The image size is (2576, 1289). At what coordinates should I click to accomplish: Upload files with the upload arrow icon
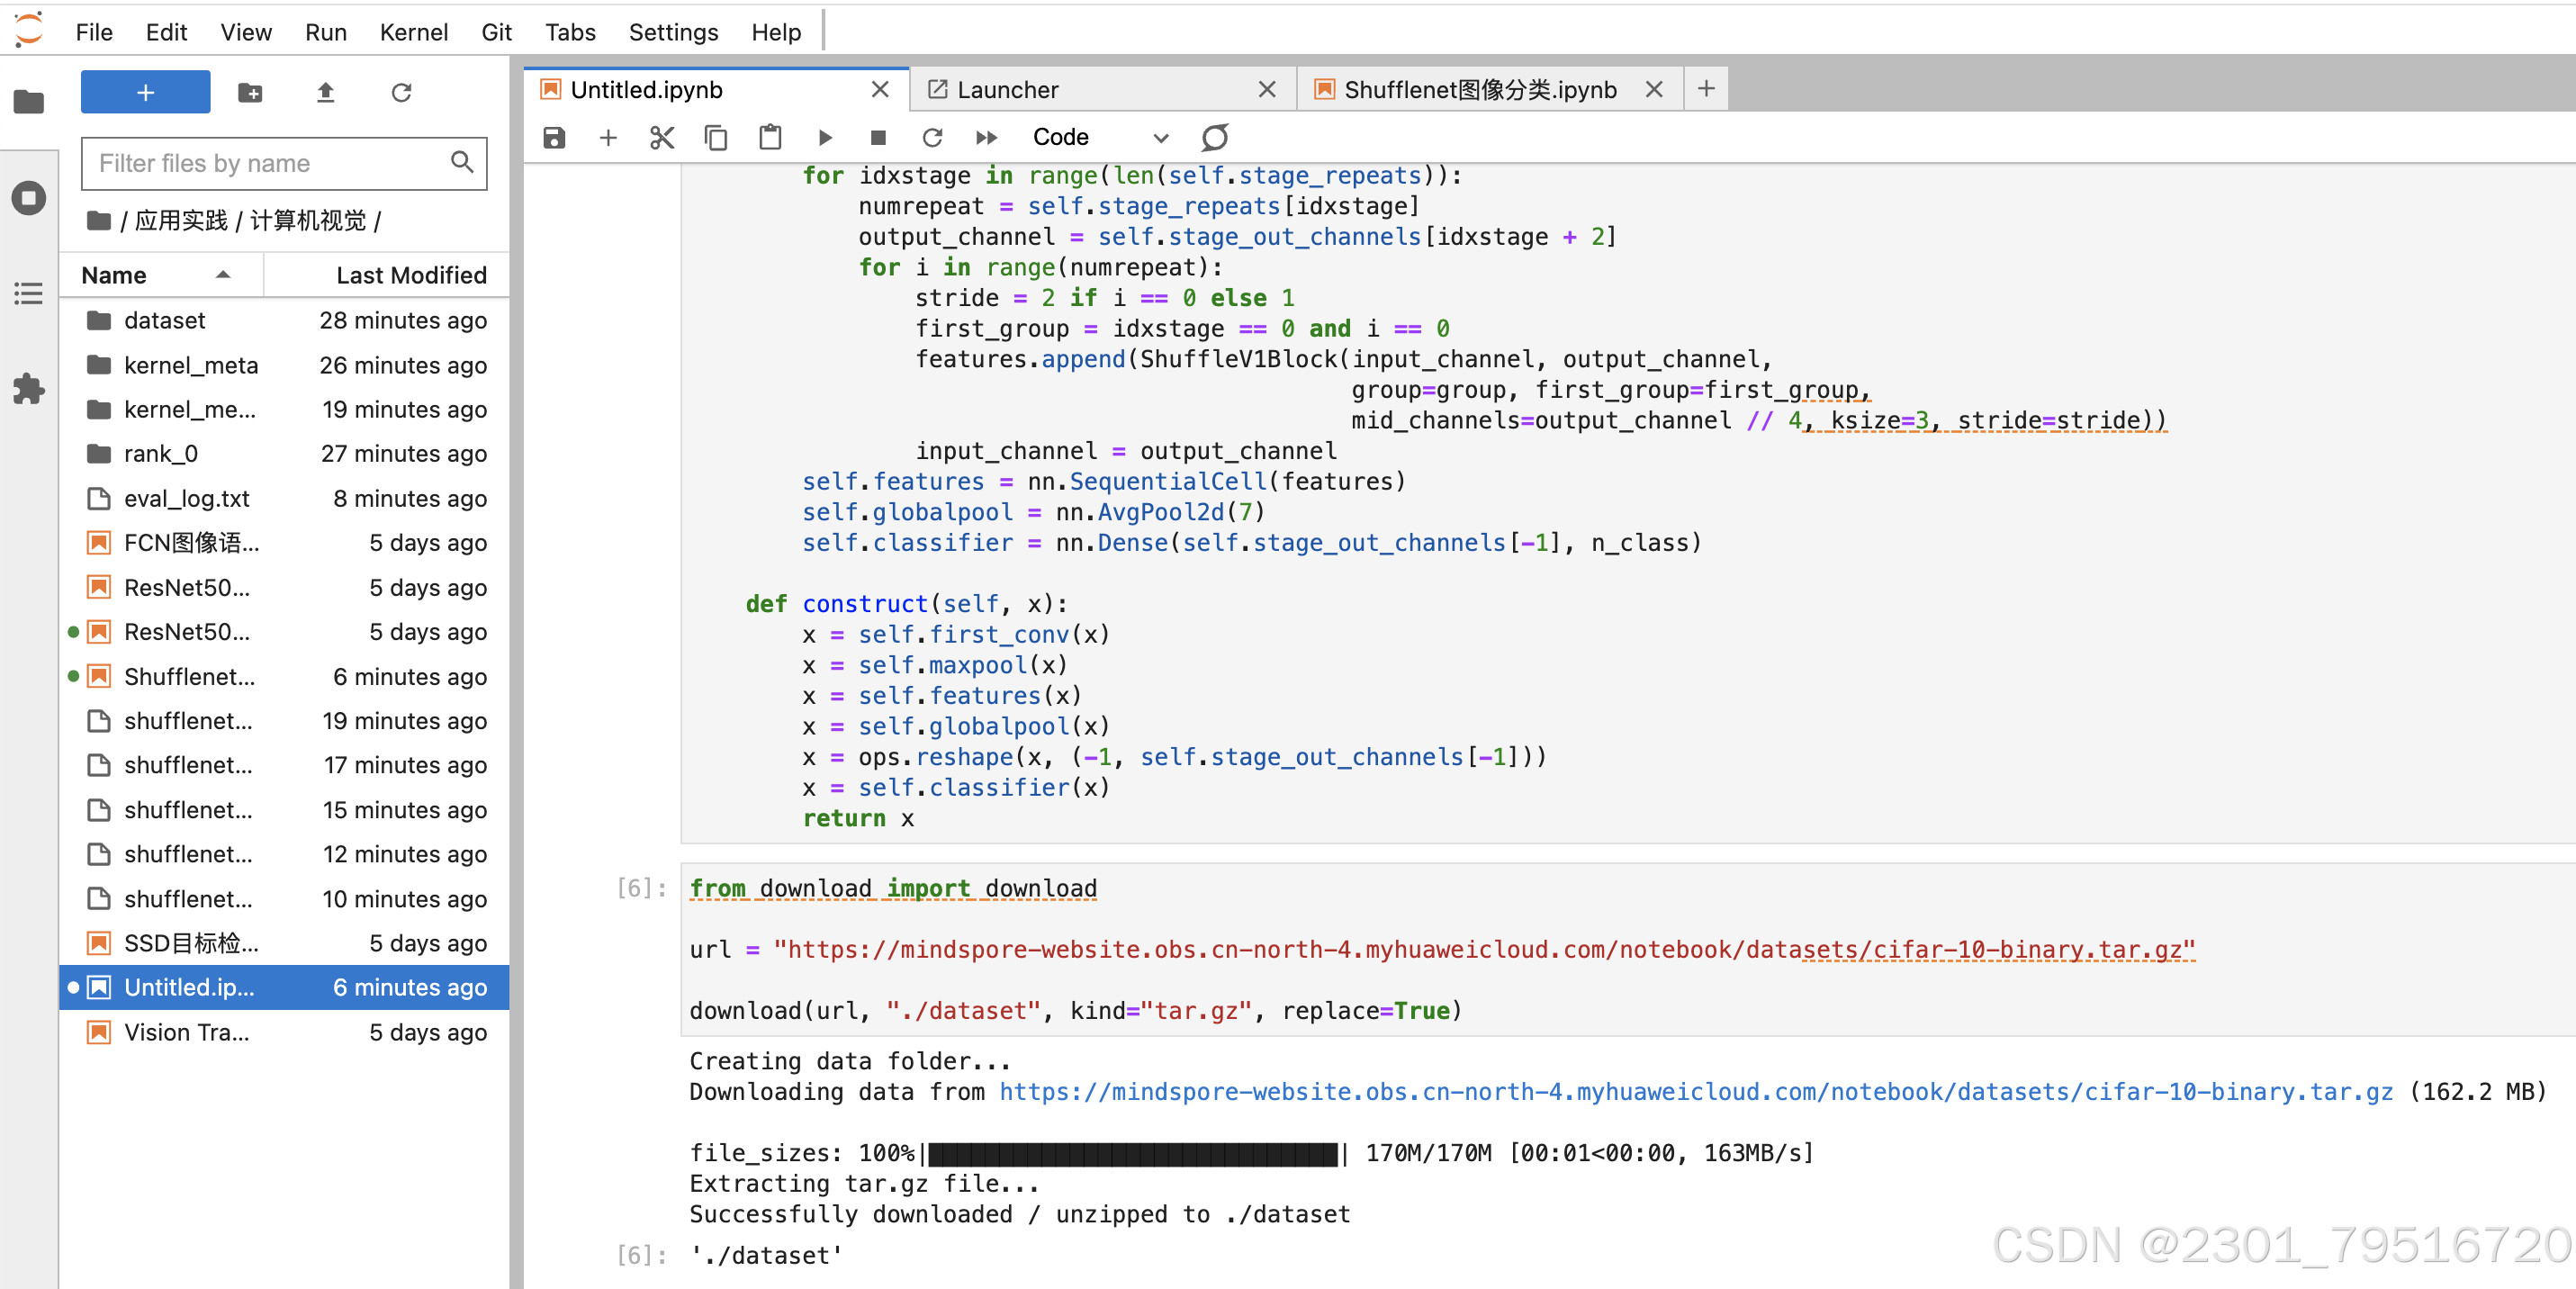325,93
